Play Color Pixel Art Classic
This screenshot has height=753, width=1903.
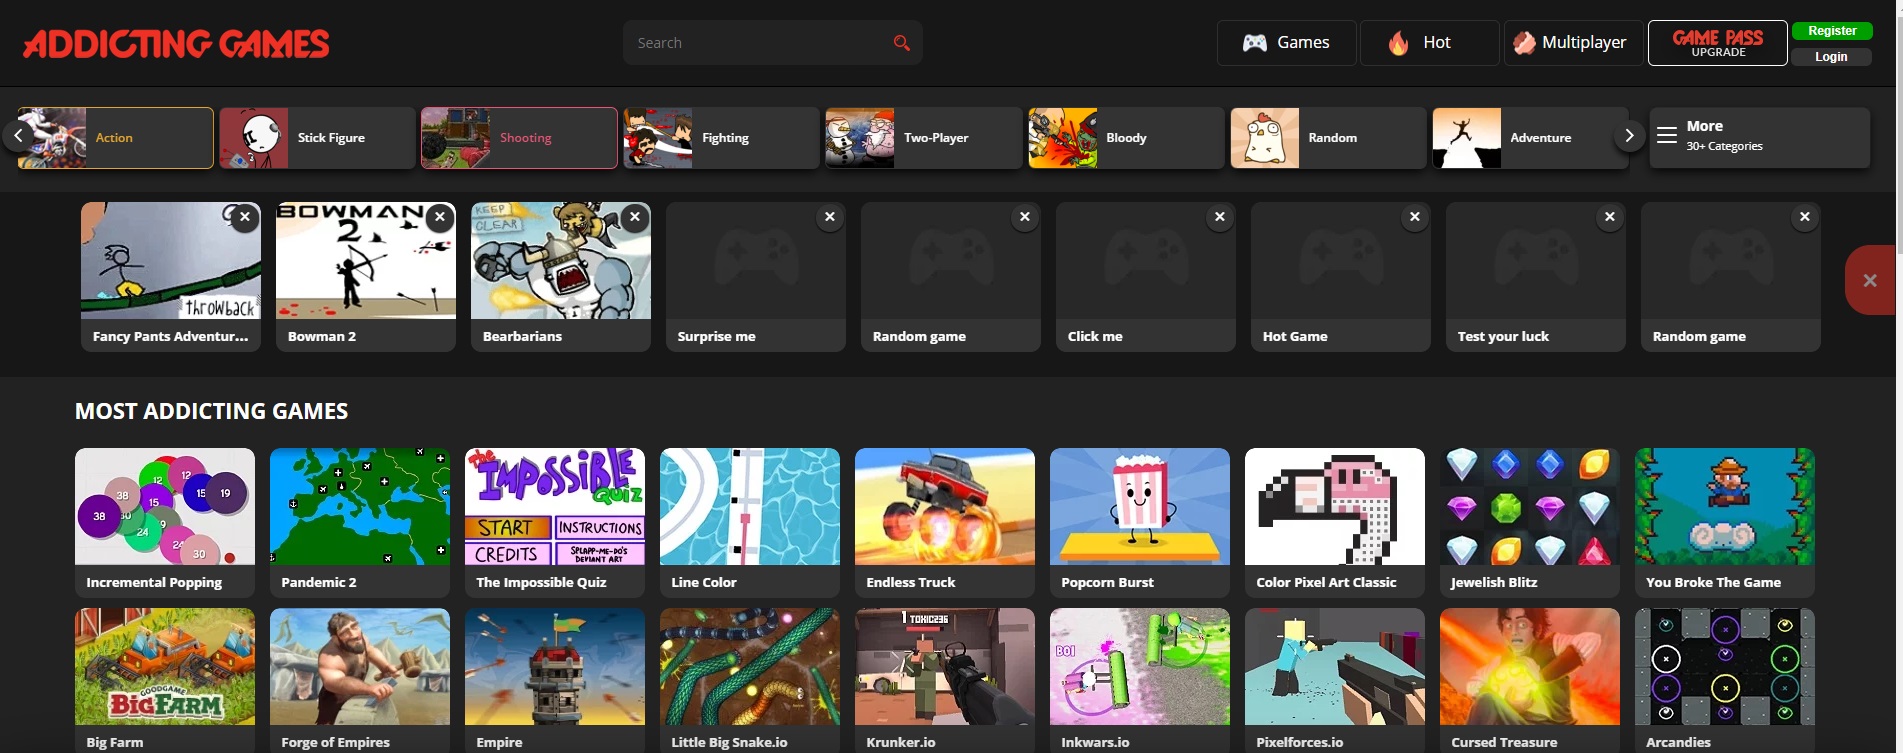point(1335,522)
